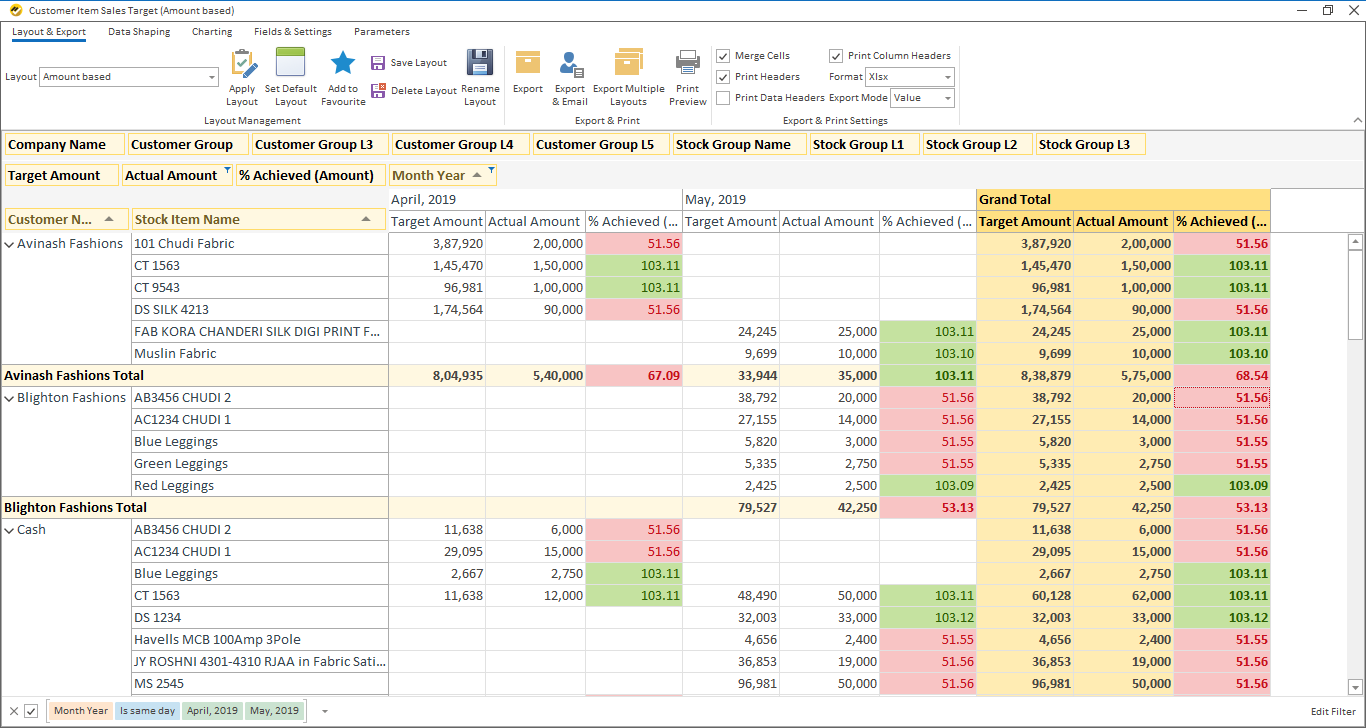This screenshot has width=1366, height=728.
Task: Click the Apply Layout icon
Action: coord(243,64)
